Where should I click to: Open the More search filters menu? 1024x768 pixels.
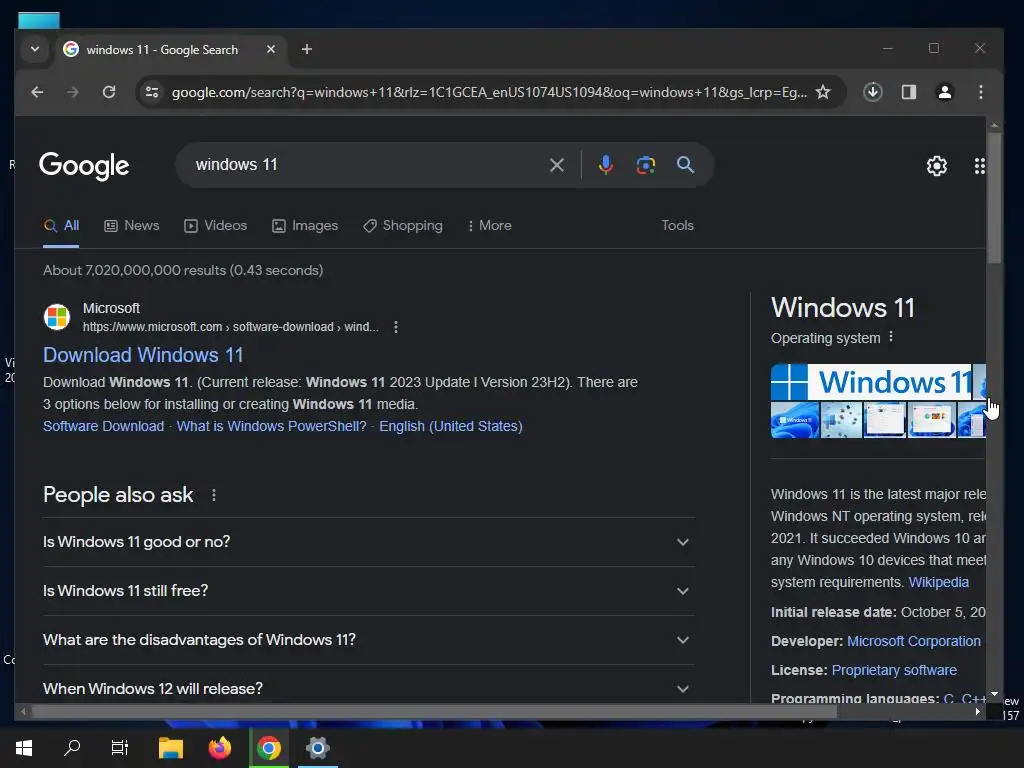[x=489, y=225]
